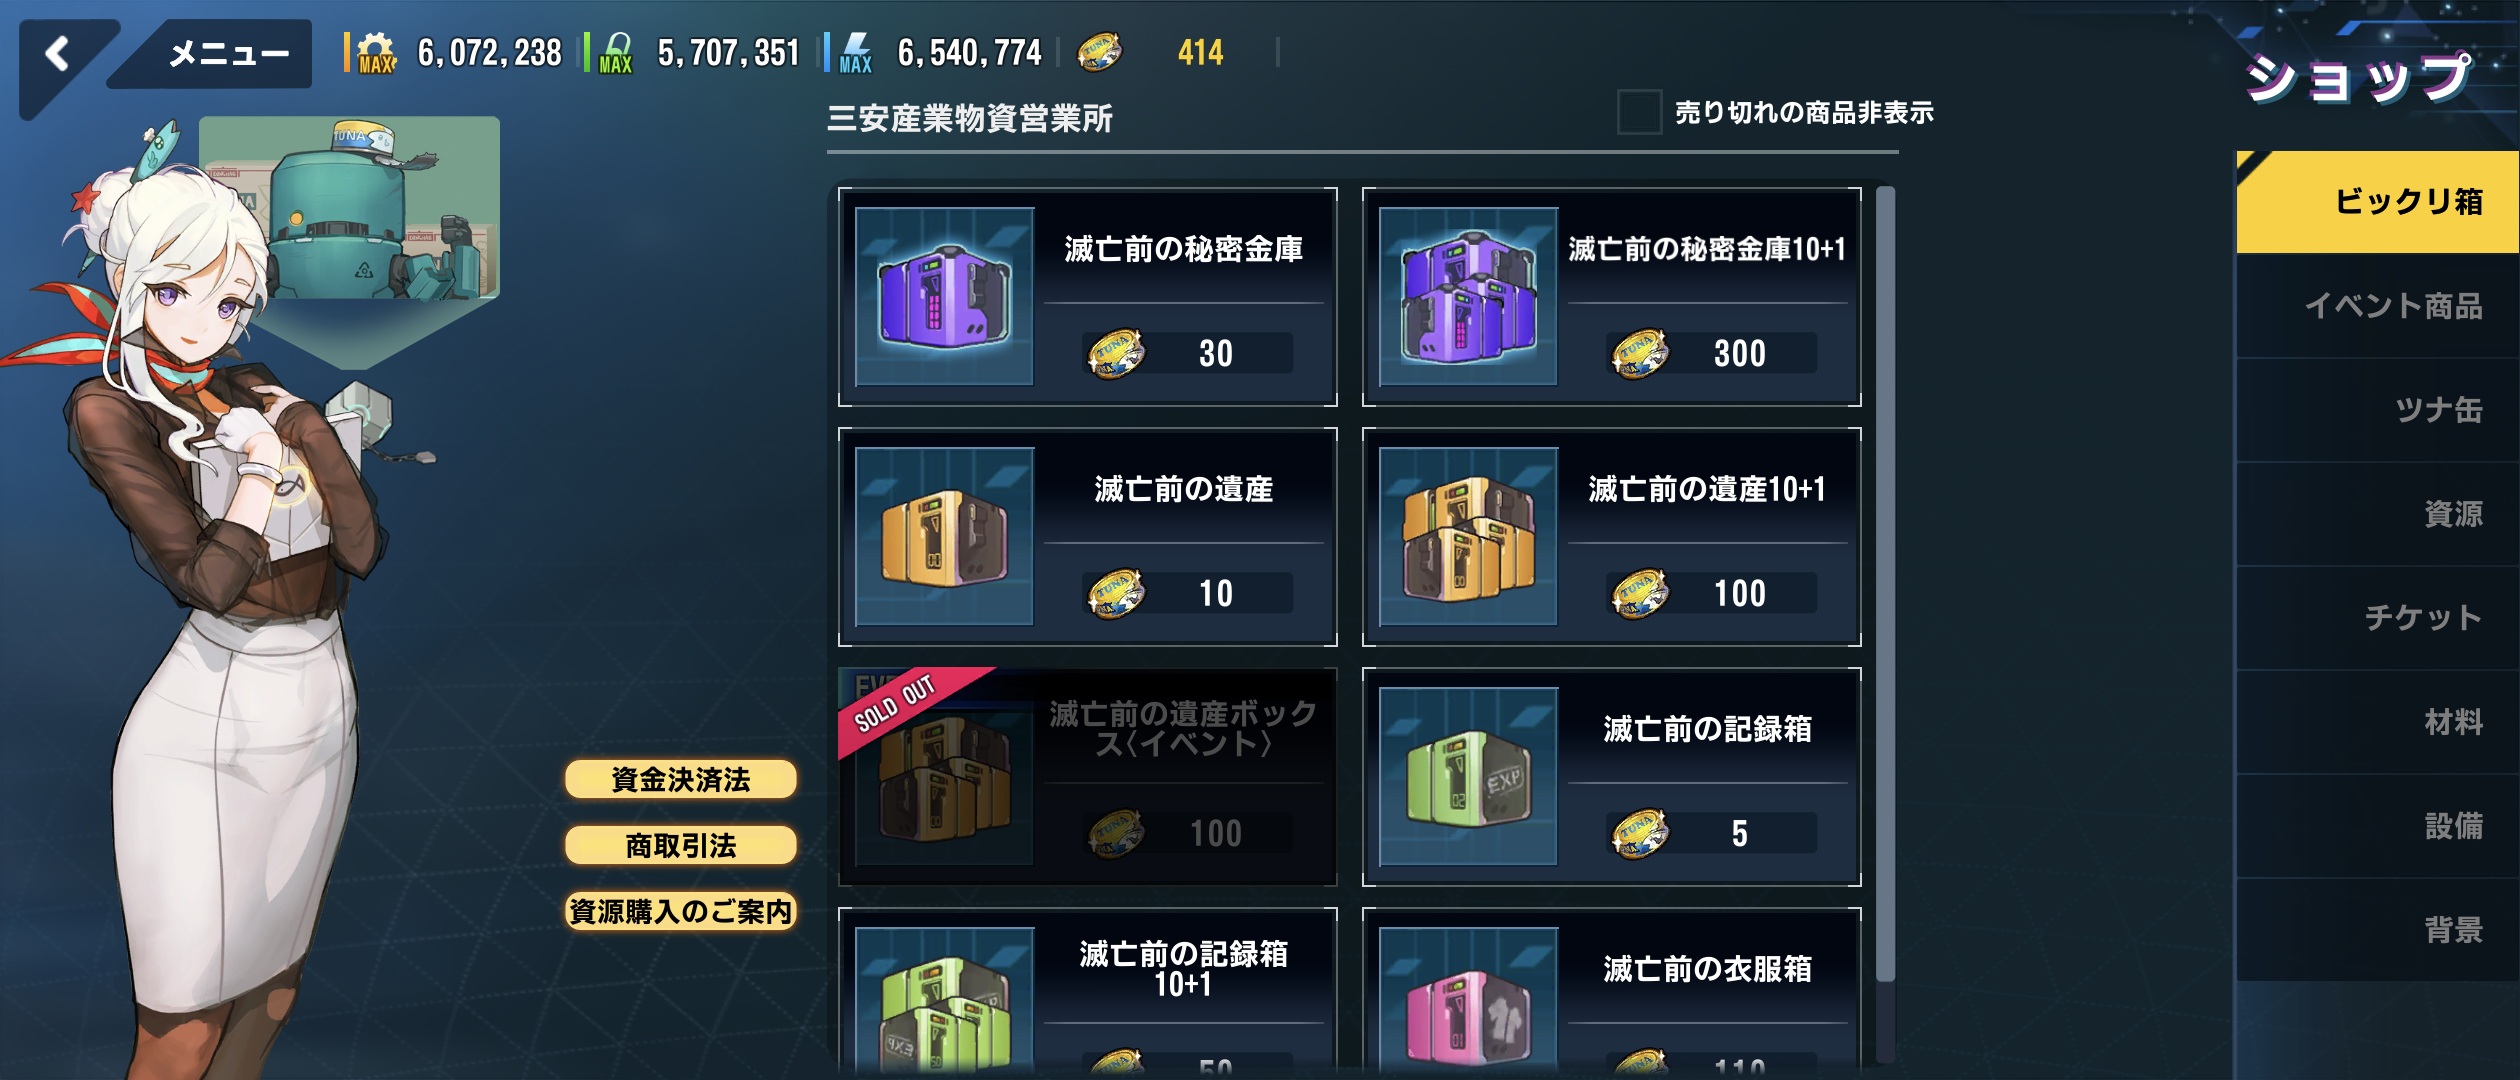Click the tuna can currency icon in top bar
This screenshot has width=2520, height=1080.
point(1098,52)
